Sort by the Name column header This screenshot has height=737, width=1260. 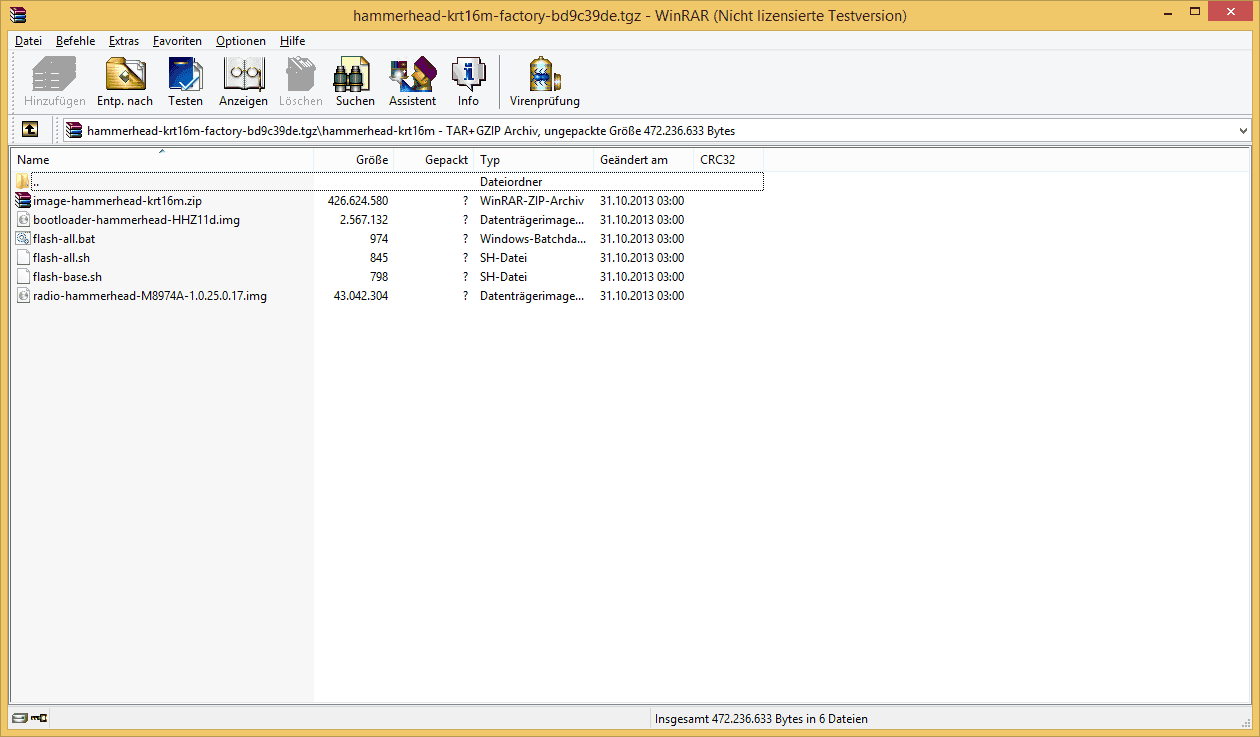tap(163, 159)
